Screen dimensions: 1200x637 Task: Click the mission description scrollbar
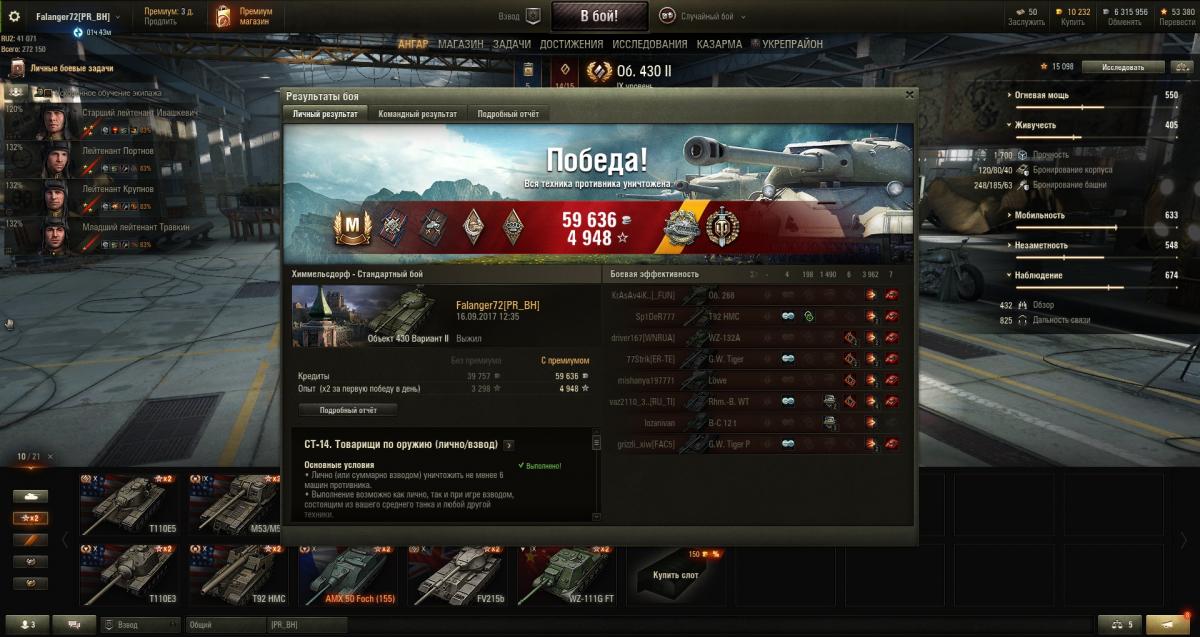coord(597,475)
